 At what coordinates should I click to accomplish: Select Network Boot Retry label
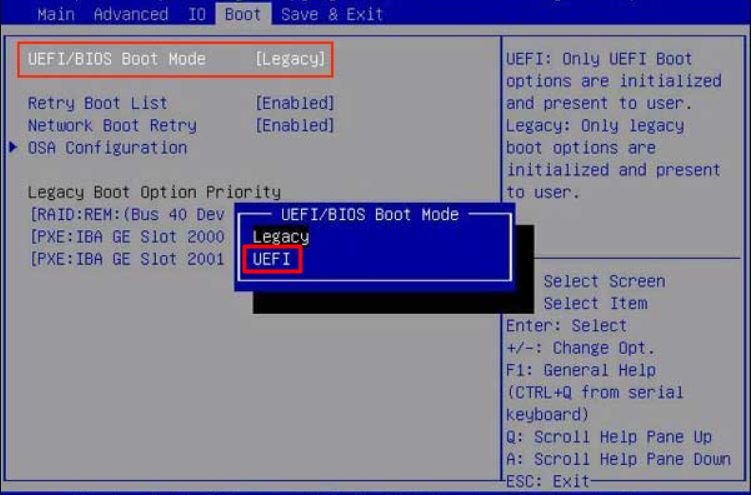coord(112,125)
